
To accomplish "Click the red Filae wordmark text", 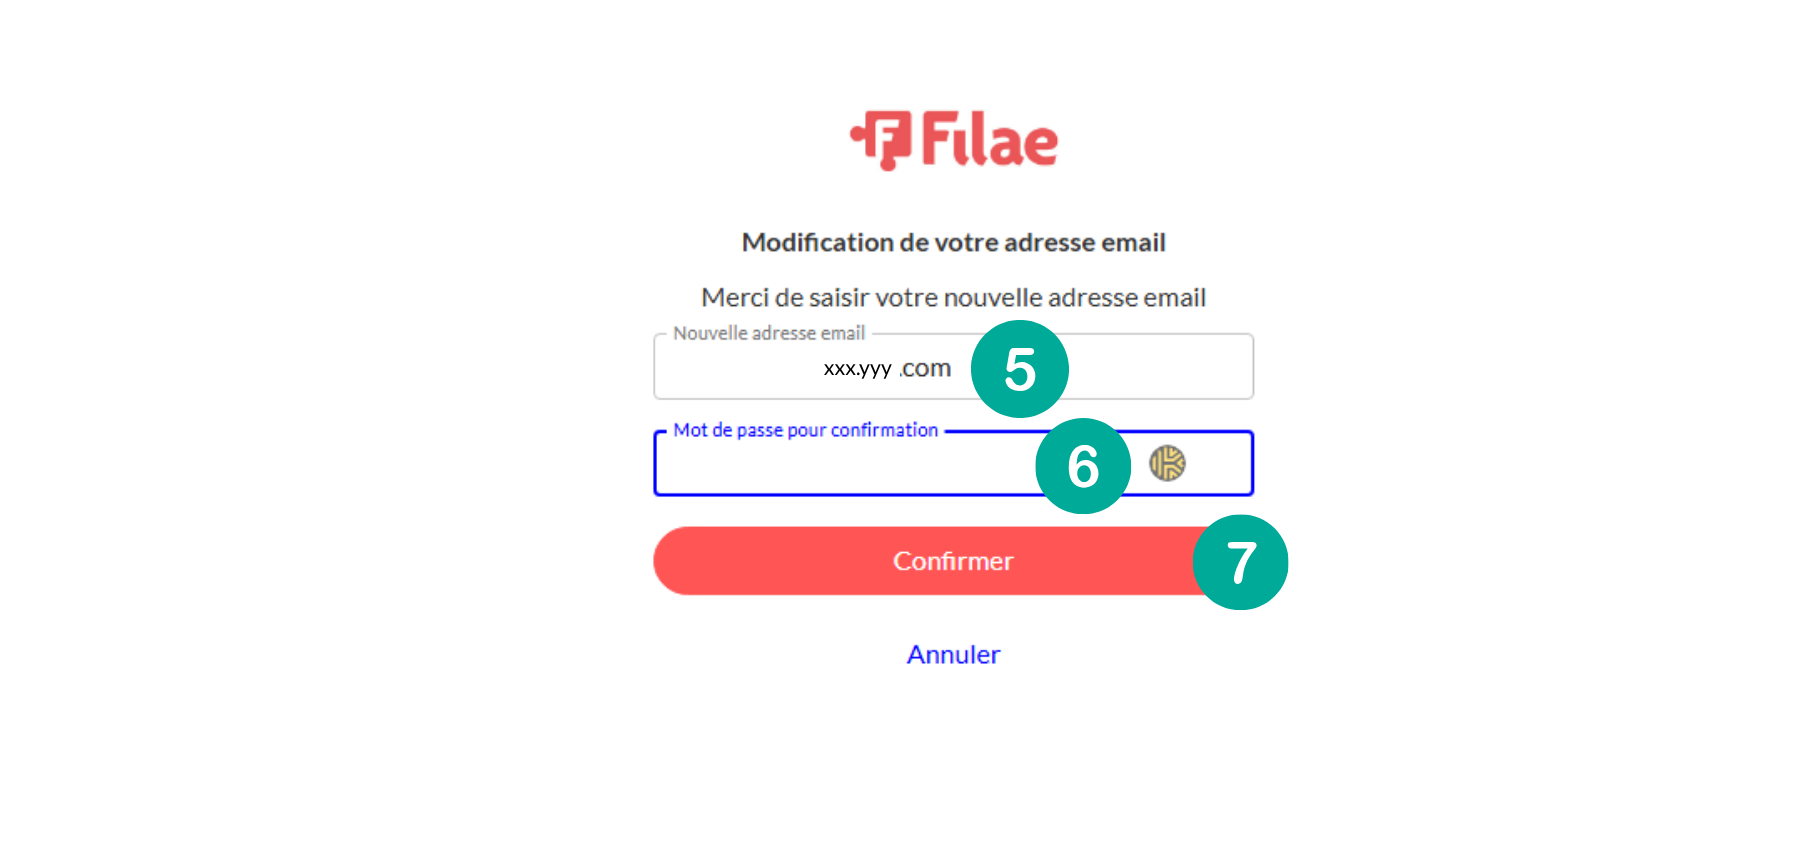I will pyautogui.click(x=989, y=140).
